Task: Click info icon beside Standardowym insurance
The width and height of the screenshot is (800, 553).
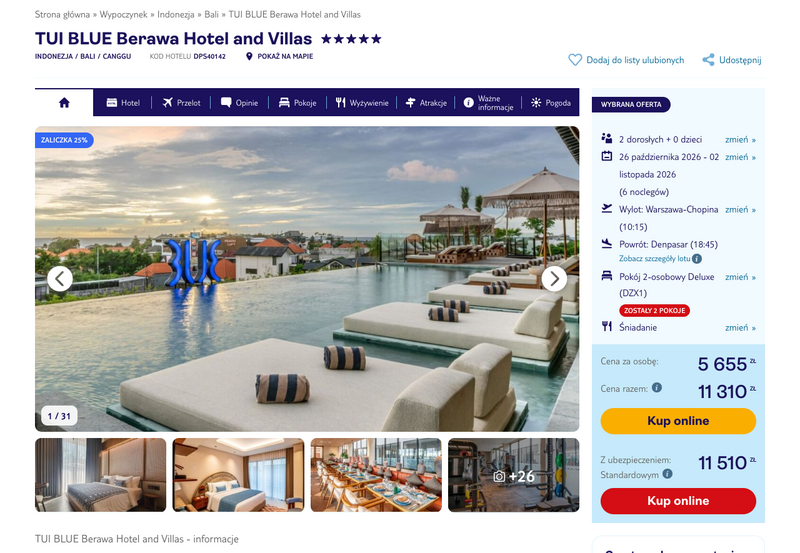Action: pos(667,474)
